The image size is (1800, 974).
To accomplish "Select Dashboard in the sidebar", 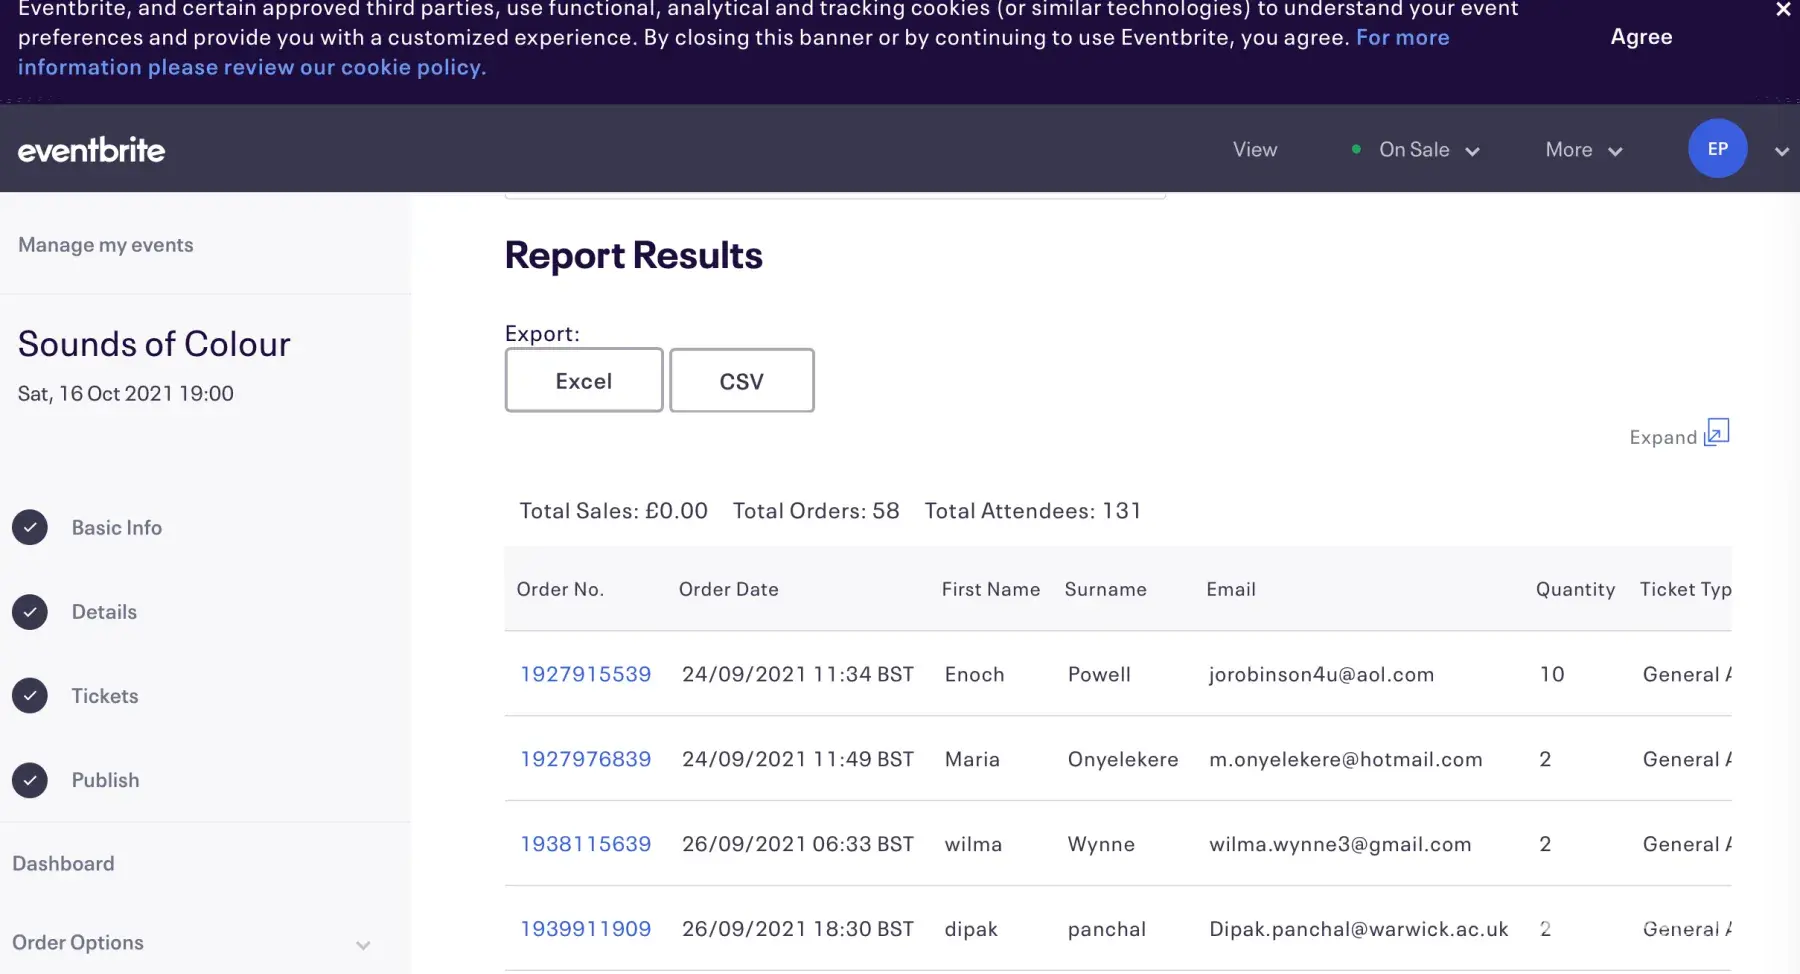I will (x=63, y=863).
